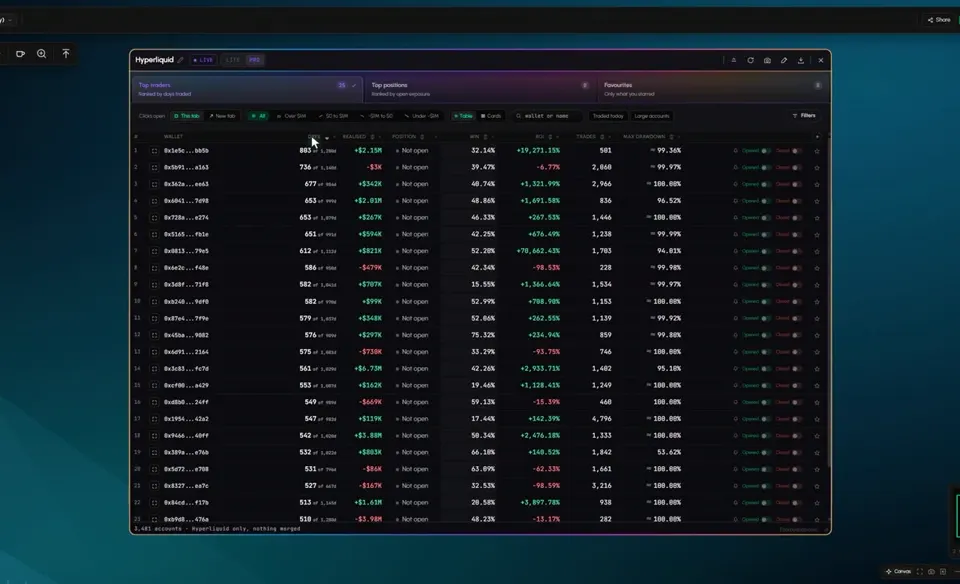Switch to Top positions tab
This screenshot has width=960, height=584.
coord(479,89)
